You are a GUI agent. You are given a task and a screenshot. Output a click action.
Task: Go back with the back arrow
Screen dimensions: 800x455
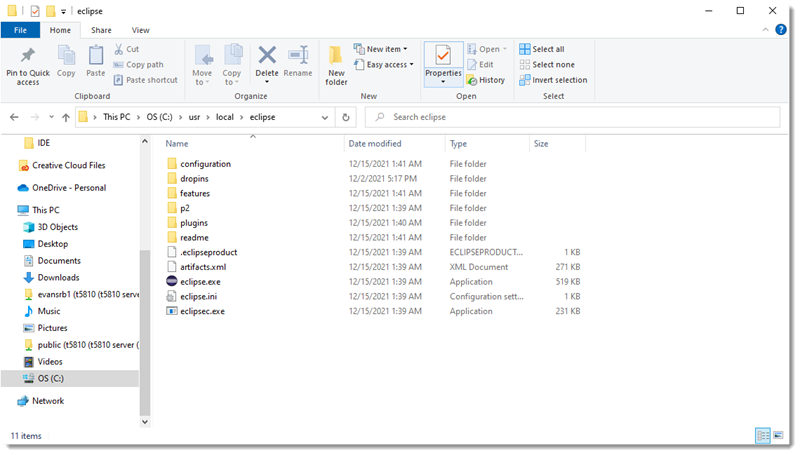(14, 117)
